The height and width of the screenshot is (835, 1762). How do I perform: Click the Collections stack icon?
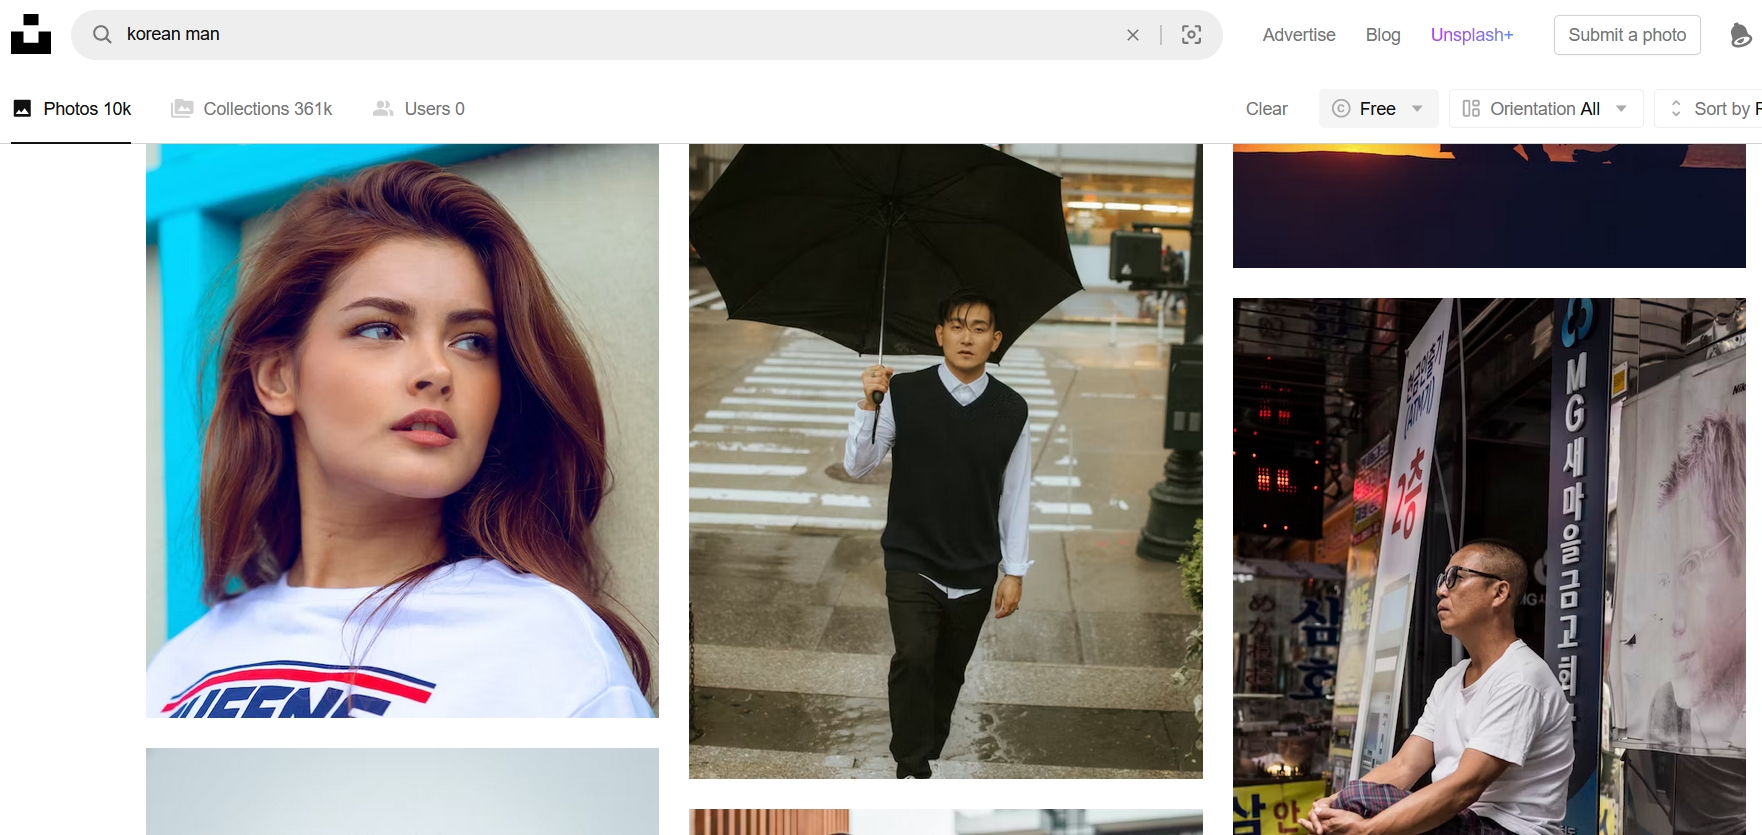[x=182, y=109]
